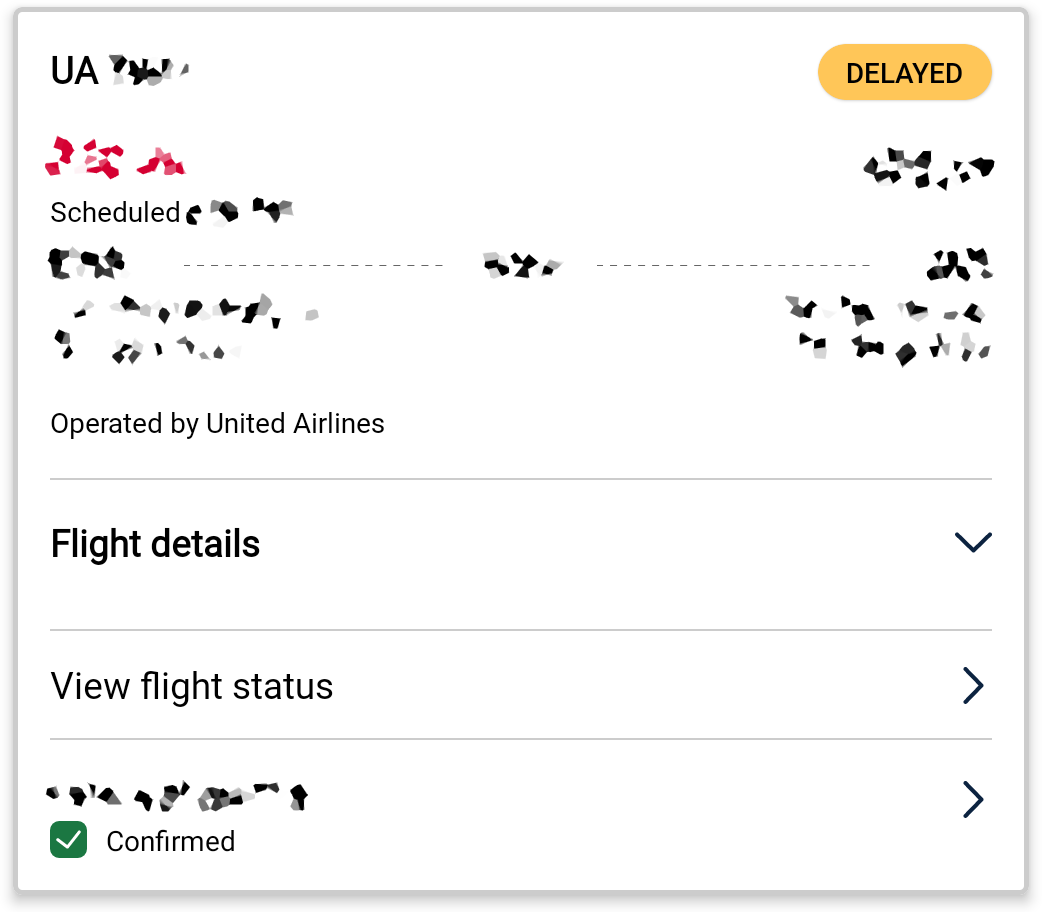The image size is (1042, 912).
Task: Select the UA flight number title
Action: (120, 70)
